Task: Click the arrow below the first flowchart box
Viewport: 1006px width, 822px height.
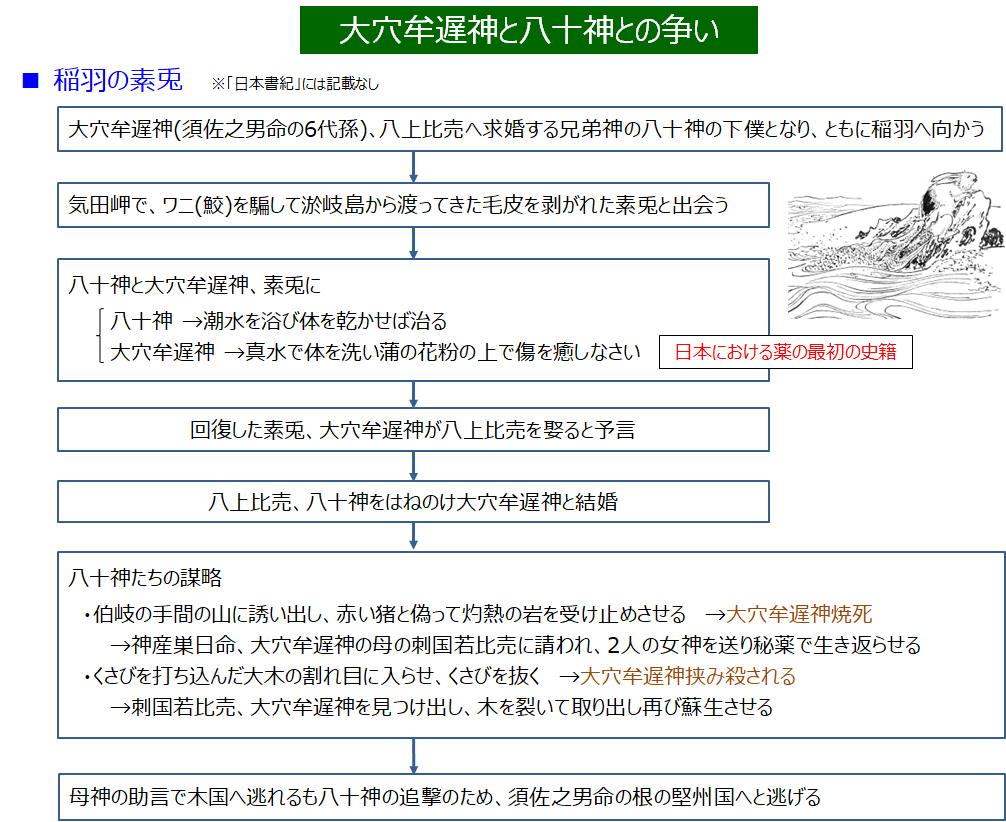Action: tap(413, 166)
